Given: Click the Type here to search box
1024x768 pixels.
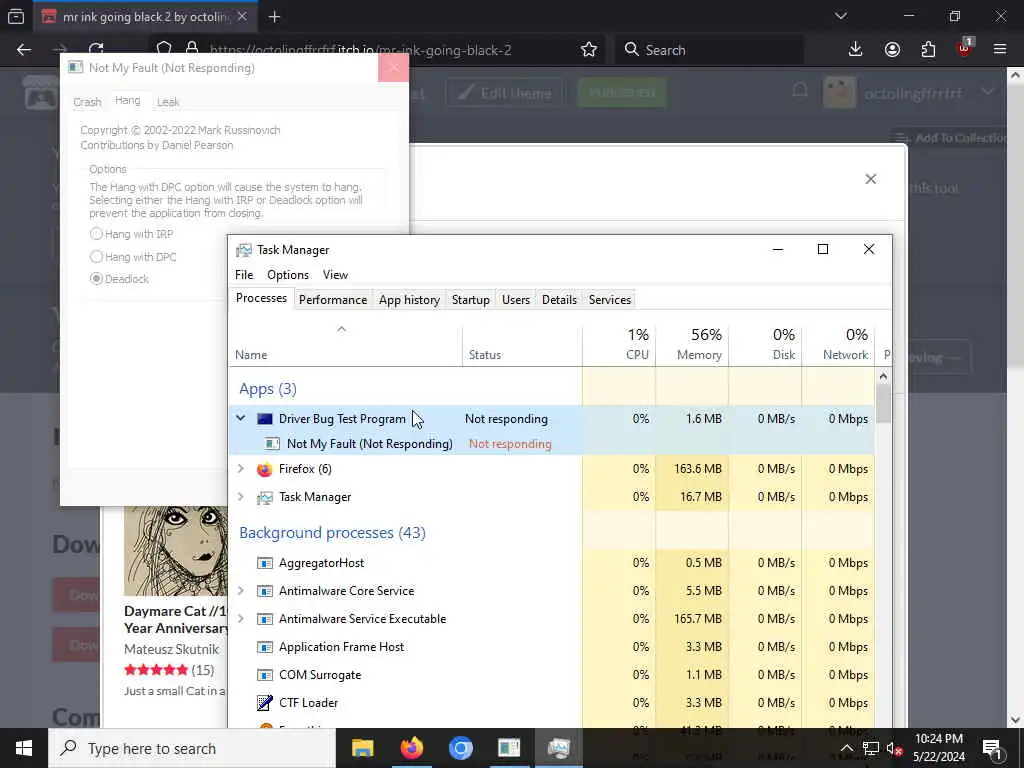Looking at the screenshot, I should [192, 748].
